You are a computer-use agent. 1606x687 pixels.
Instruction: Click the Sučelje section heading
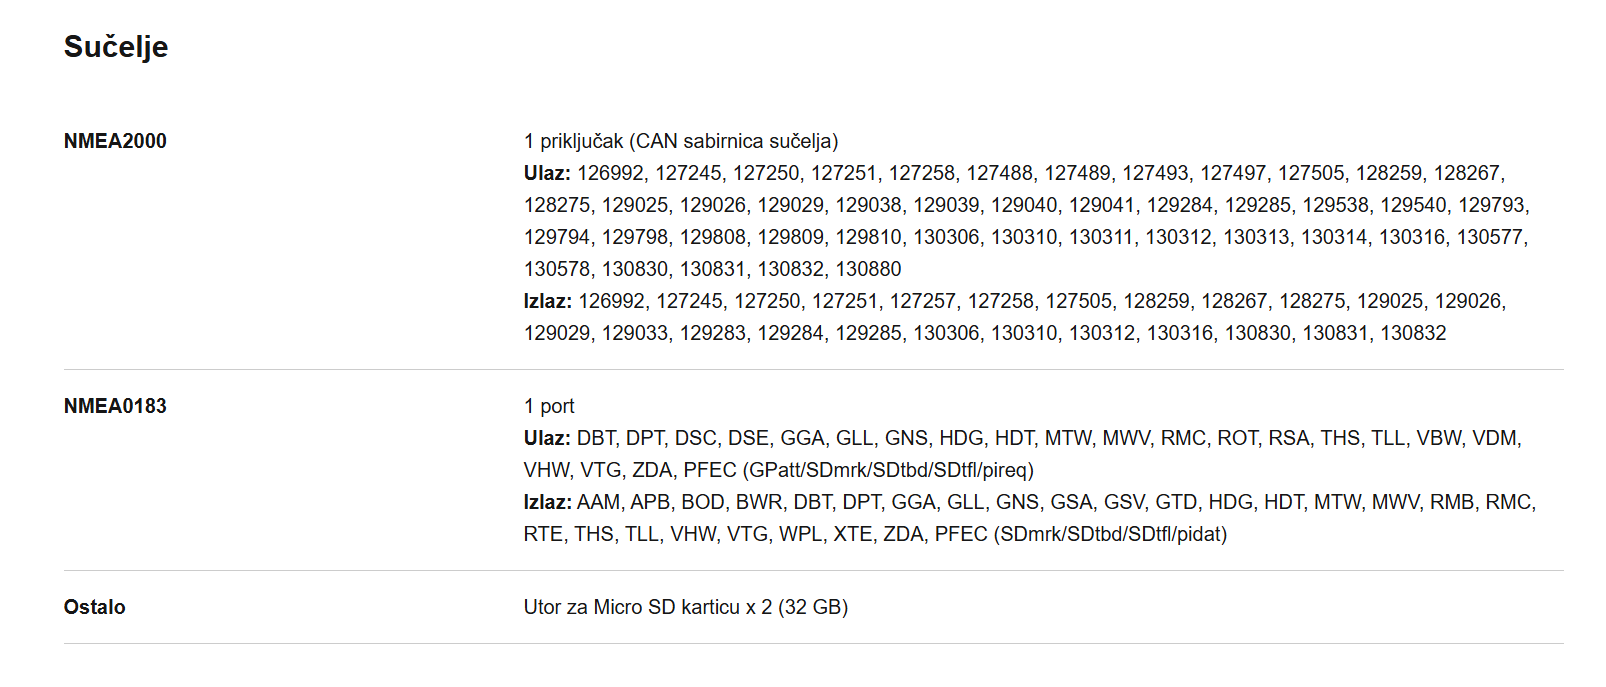(116, 47)
